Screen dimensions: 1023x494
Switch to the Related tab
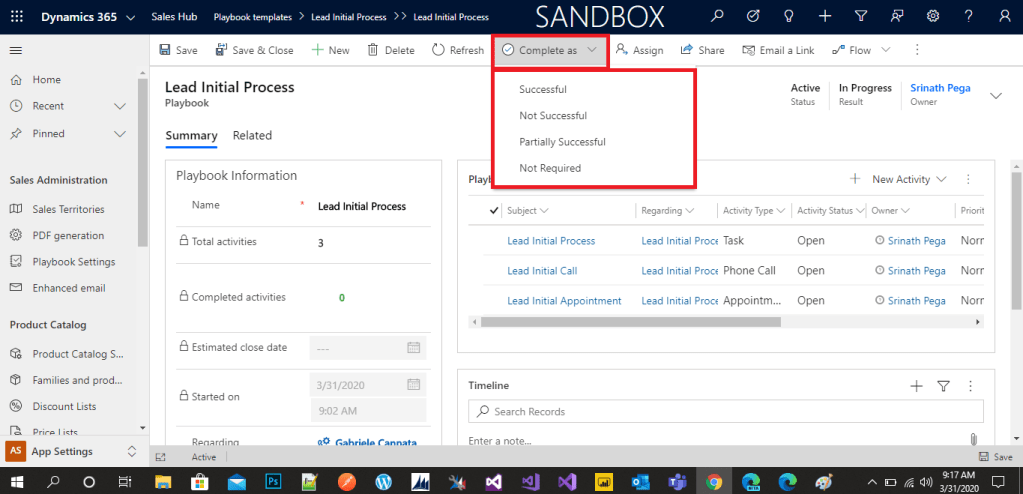tap(252, 135)
